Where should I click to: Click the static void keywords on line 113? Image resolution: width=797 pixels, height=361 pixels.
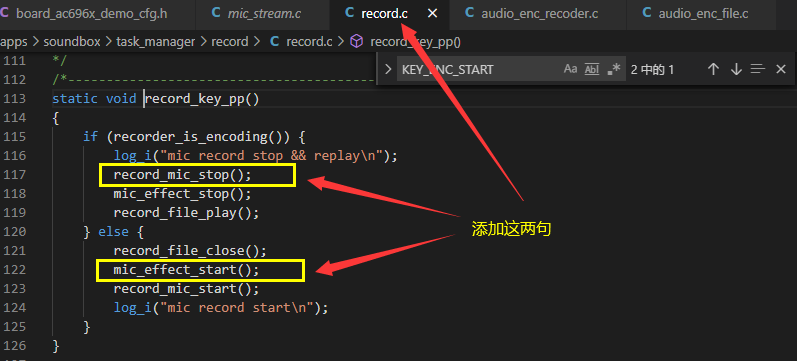click(94, 99)
